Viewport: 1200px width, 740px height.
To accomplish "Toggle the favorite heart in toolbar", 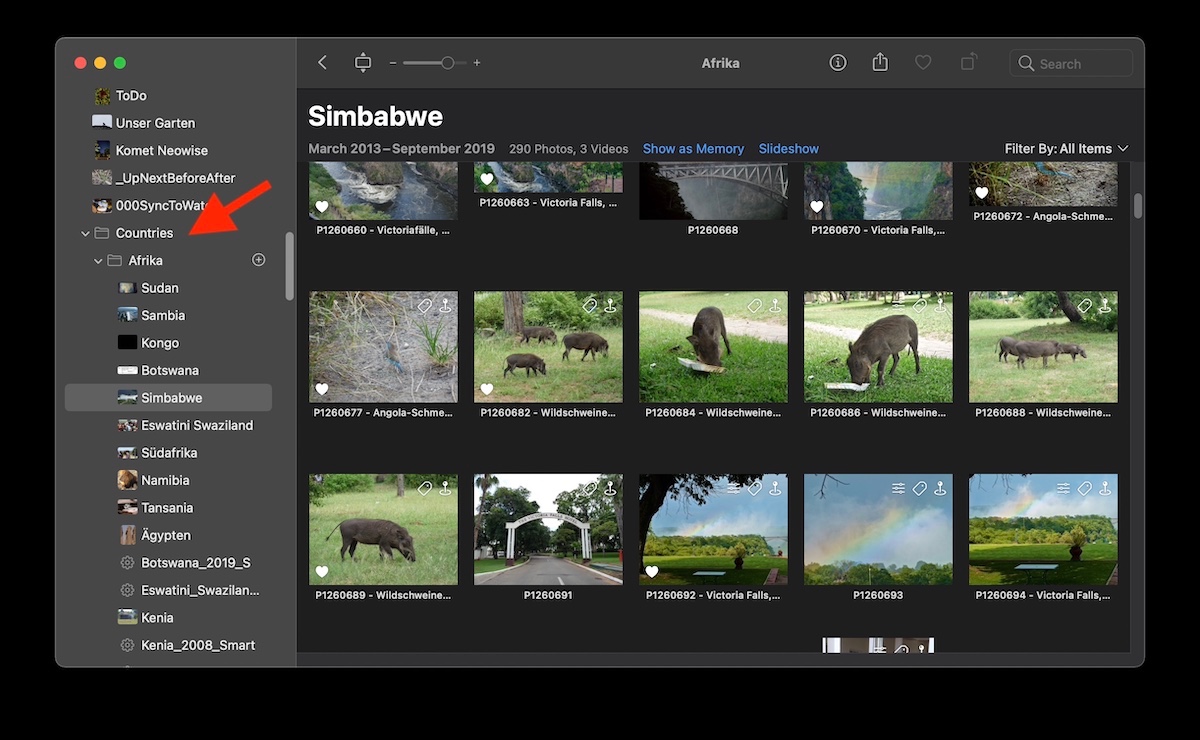I will pyautogui.click(x=923, y=63).
